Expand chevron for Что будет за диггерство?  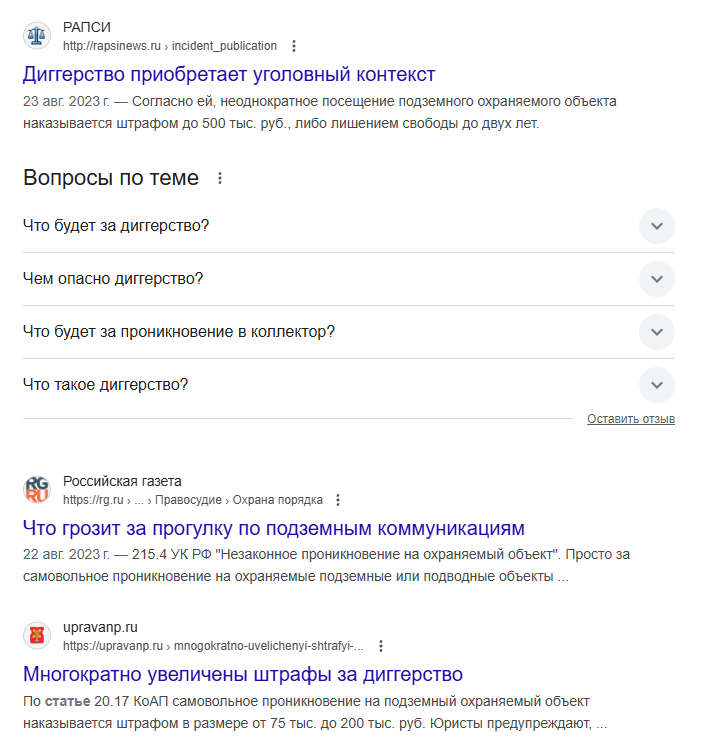(657, 226)
